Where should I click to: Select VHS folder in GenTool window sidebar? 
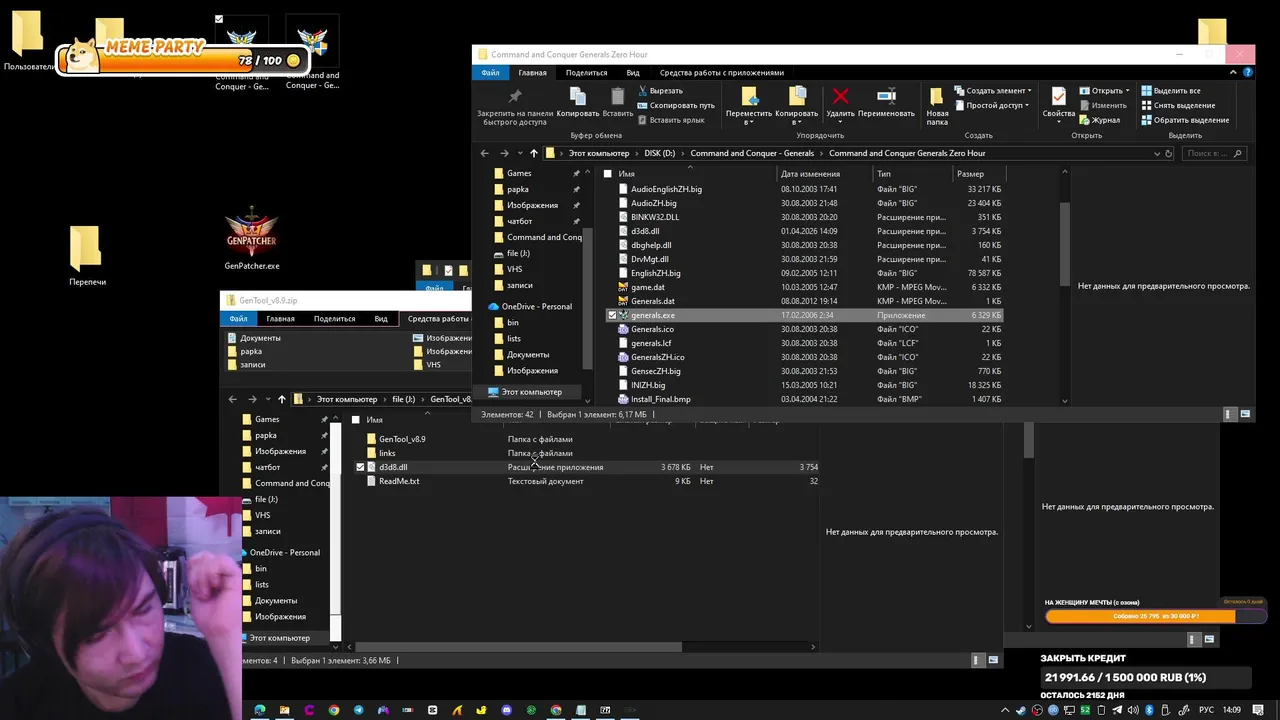(262, 515)
